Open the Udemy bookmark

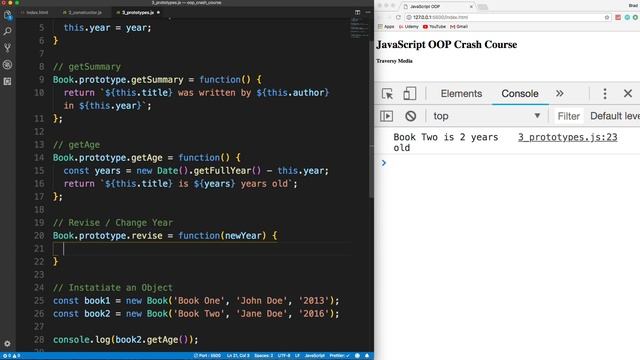tap(409, 27)
